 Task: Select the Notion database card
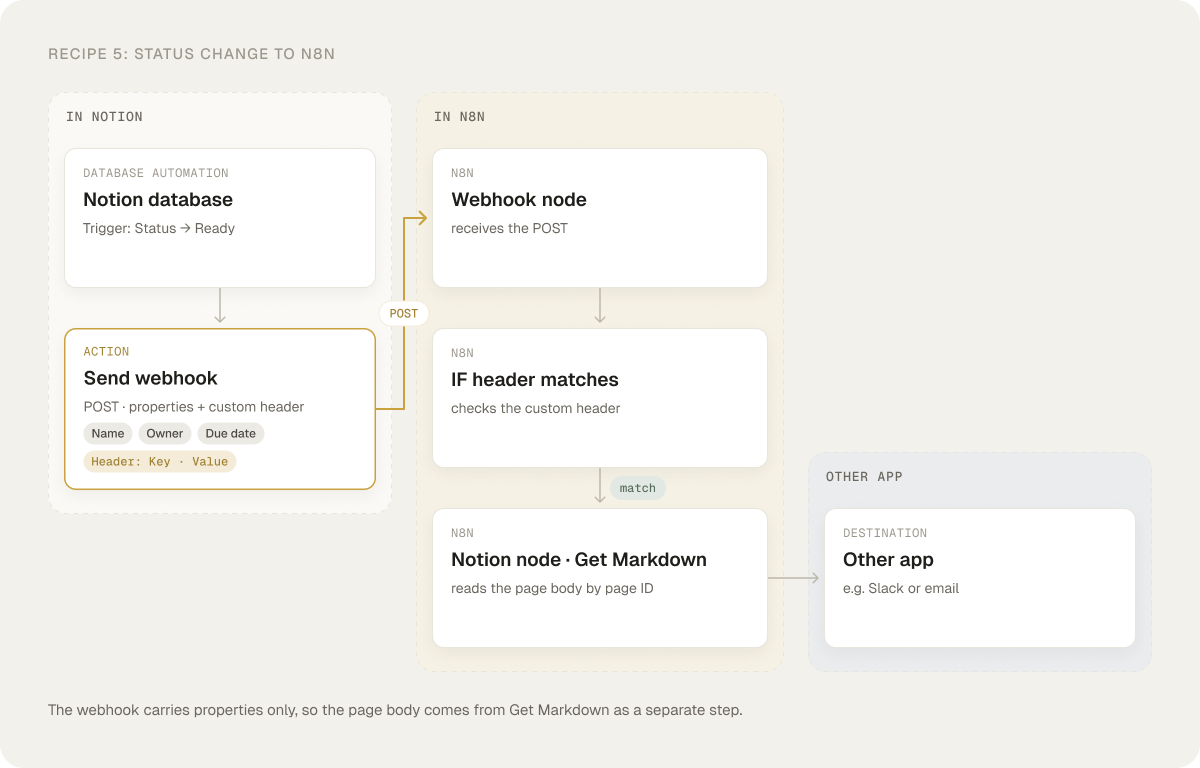click(x=220, y=218)
